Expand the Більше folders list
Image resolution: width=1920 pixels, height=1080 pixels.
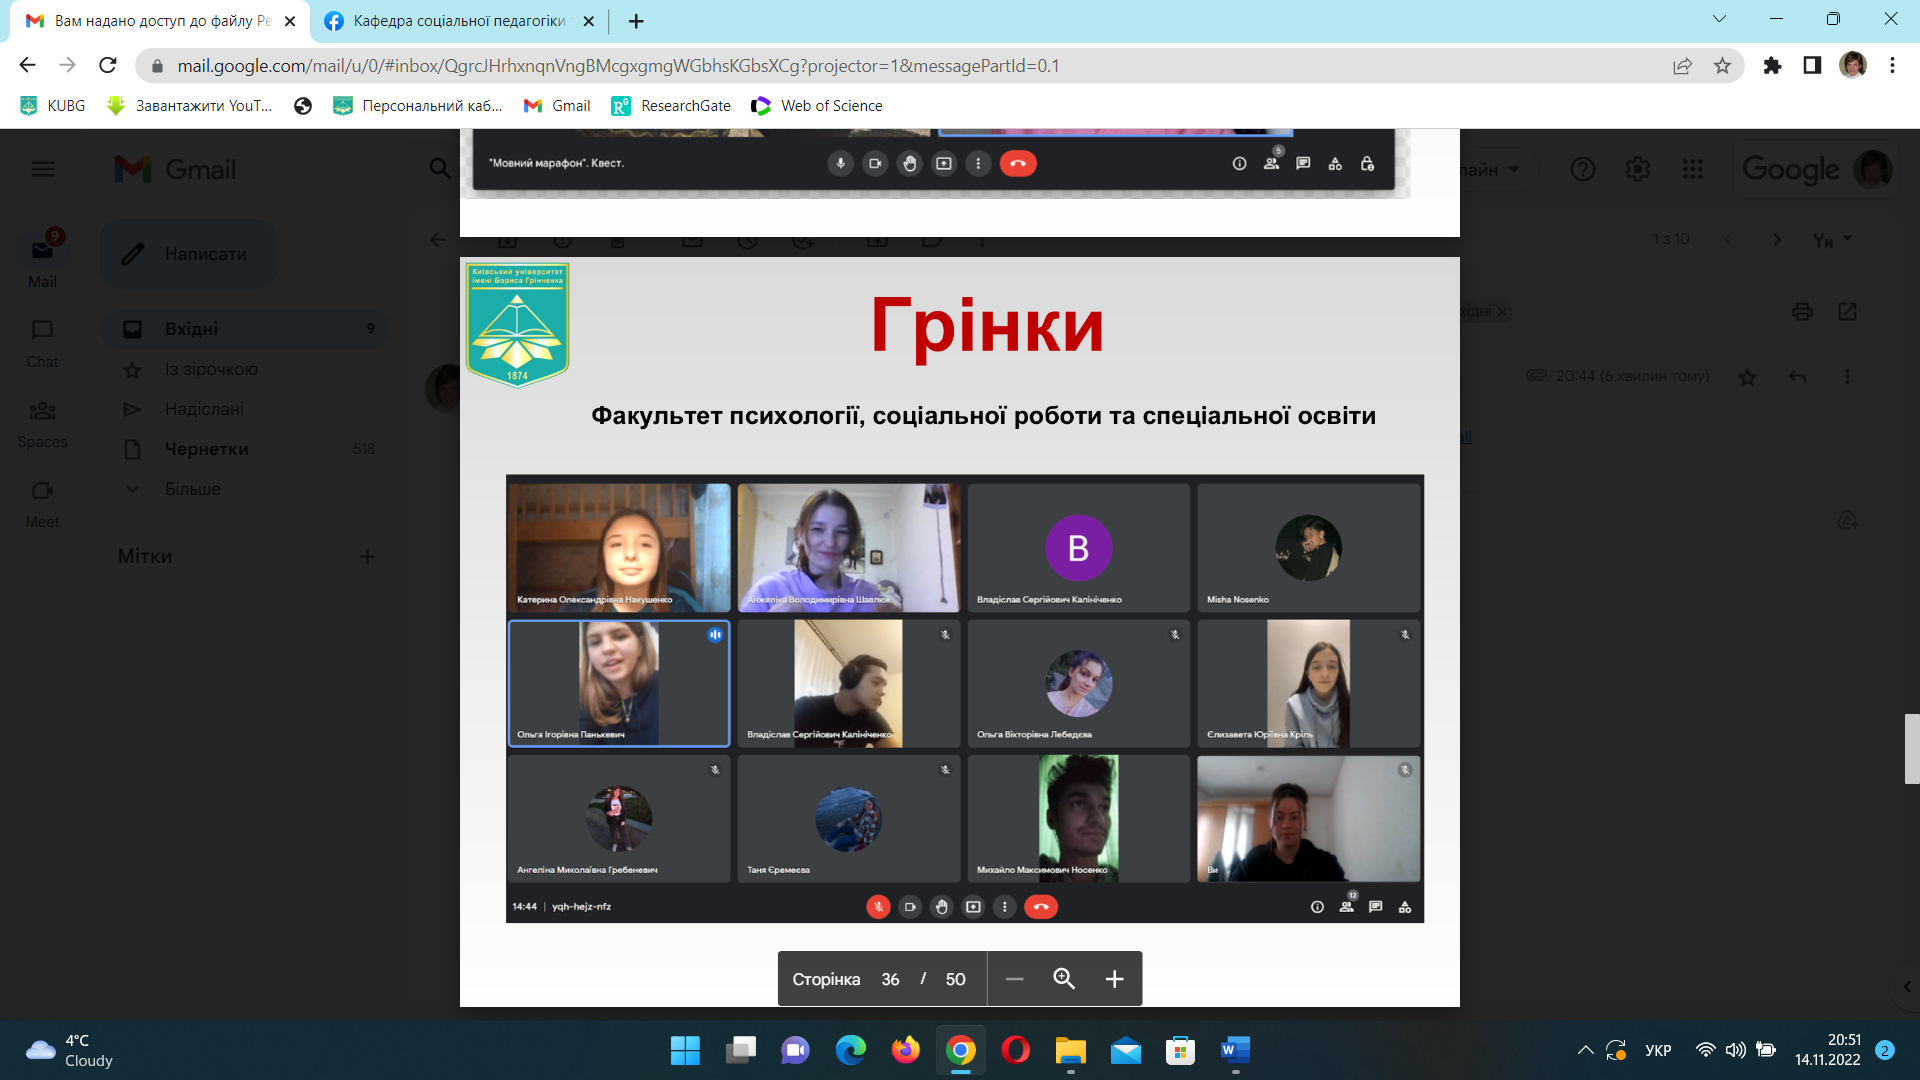click(192, 489)
